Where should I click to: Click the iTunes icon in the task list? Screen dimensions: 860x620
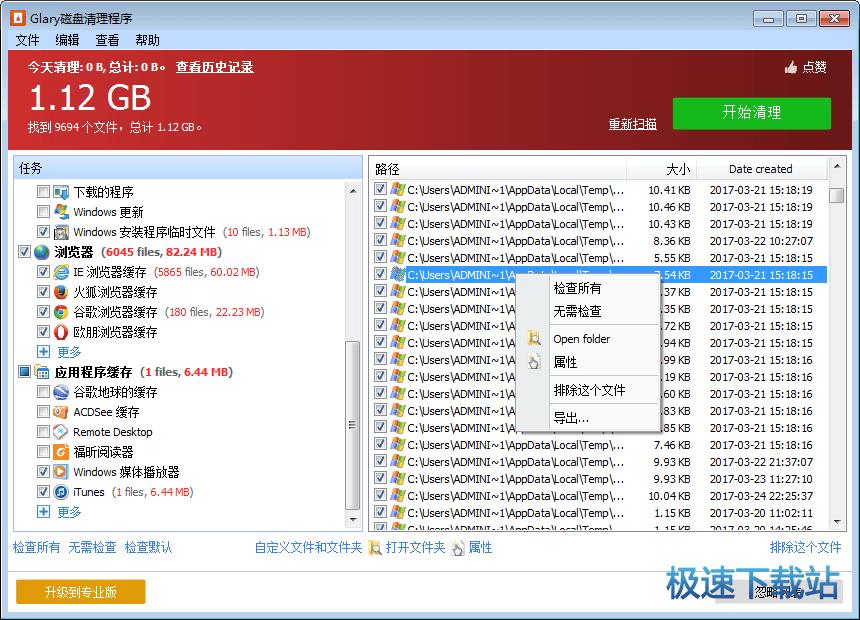(x=60, y=491)
